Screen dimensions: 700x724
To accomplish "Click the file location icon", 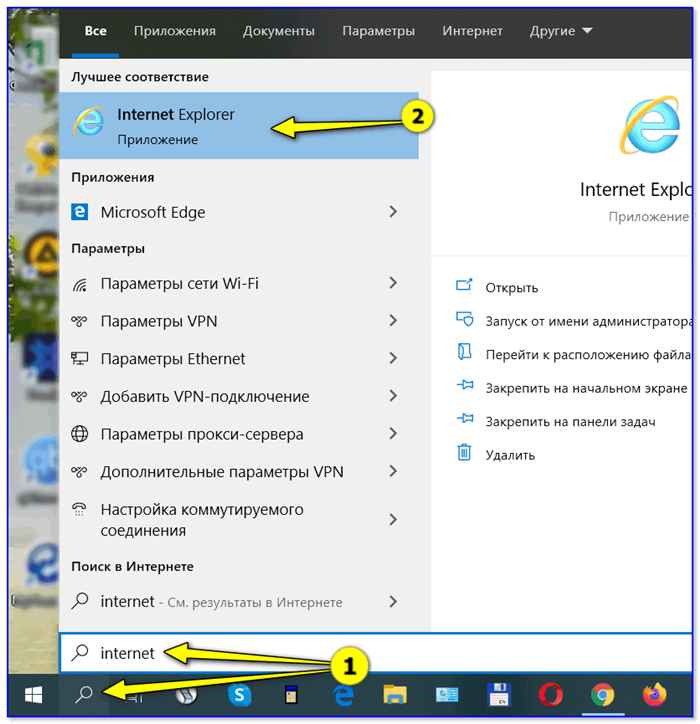I will point(464,352).
